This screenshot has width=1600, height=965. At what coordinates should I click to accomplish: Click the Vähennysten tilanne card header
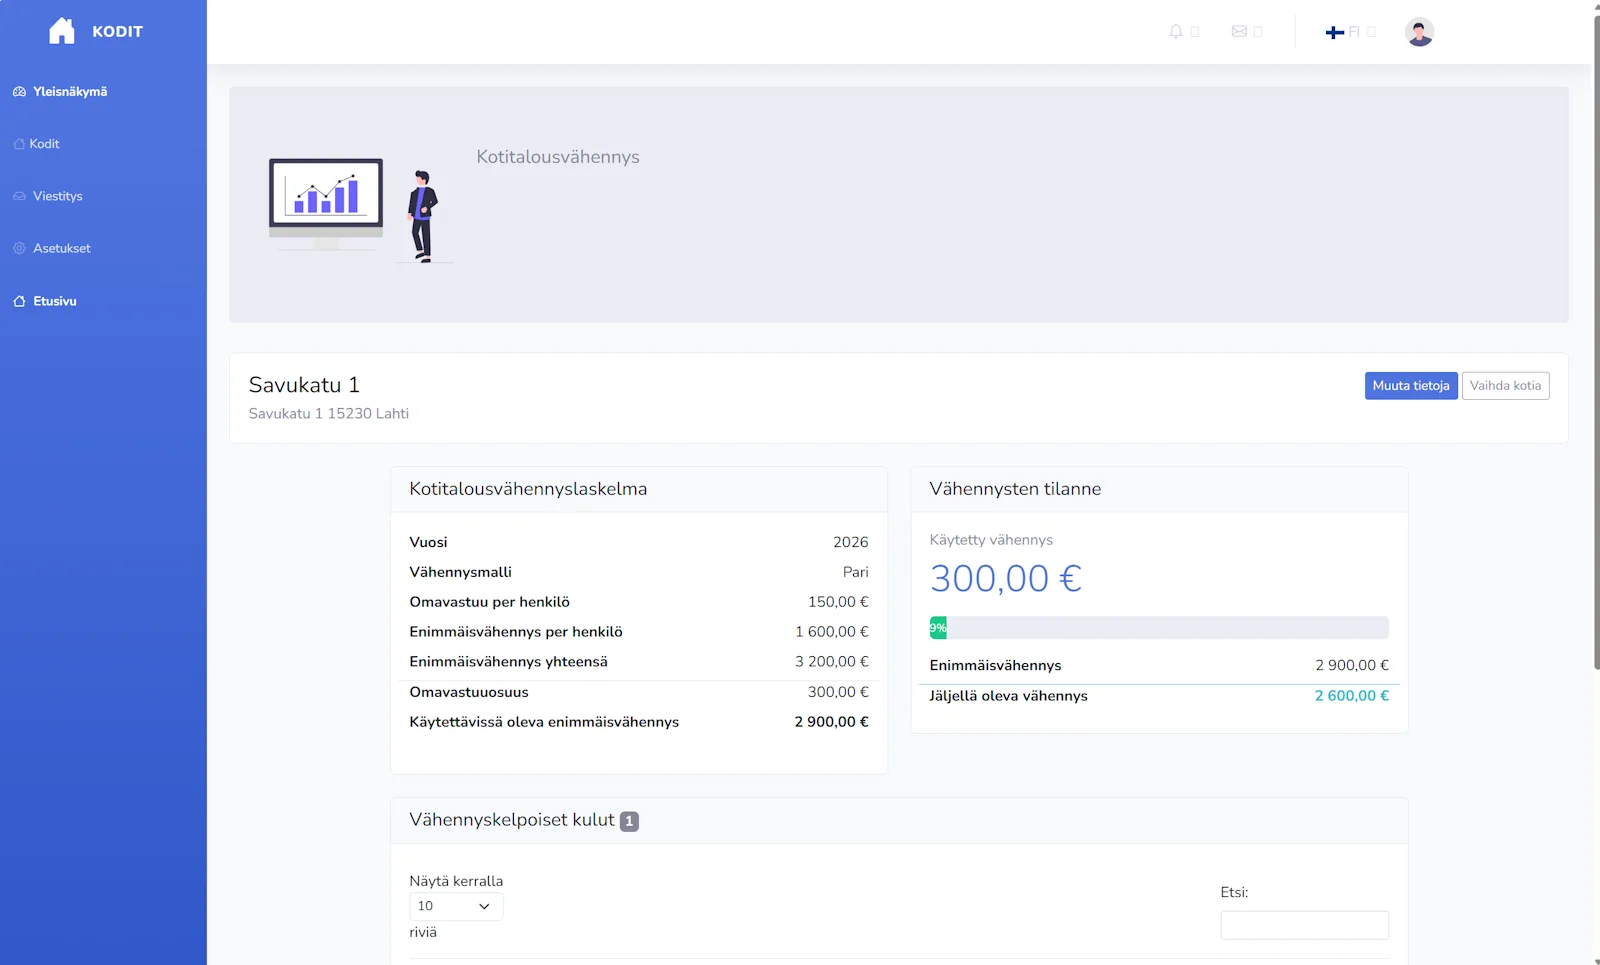click(1159, 490)
